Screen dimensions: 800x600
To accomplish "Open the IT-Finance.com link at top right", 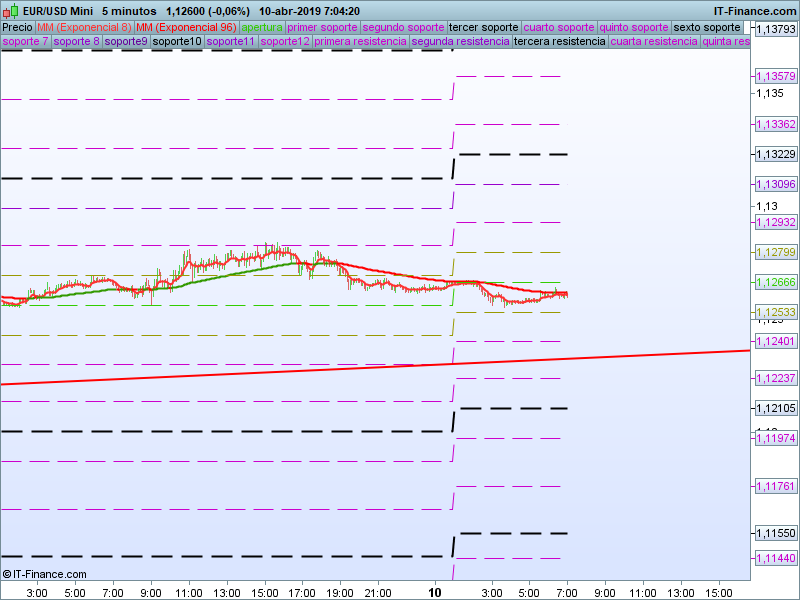I will (x=753, y=10).
